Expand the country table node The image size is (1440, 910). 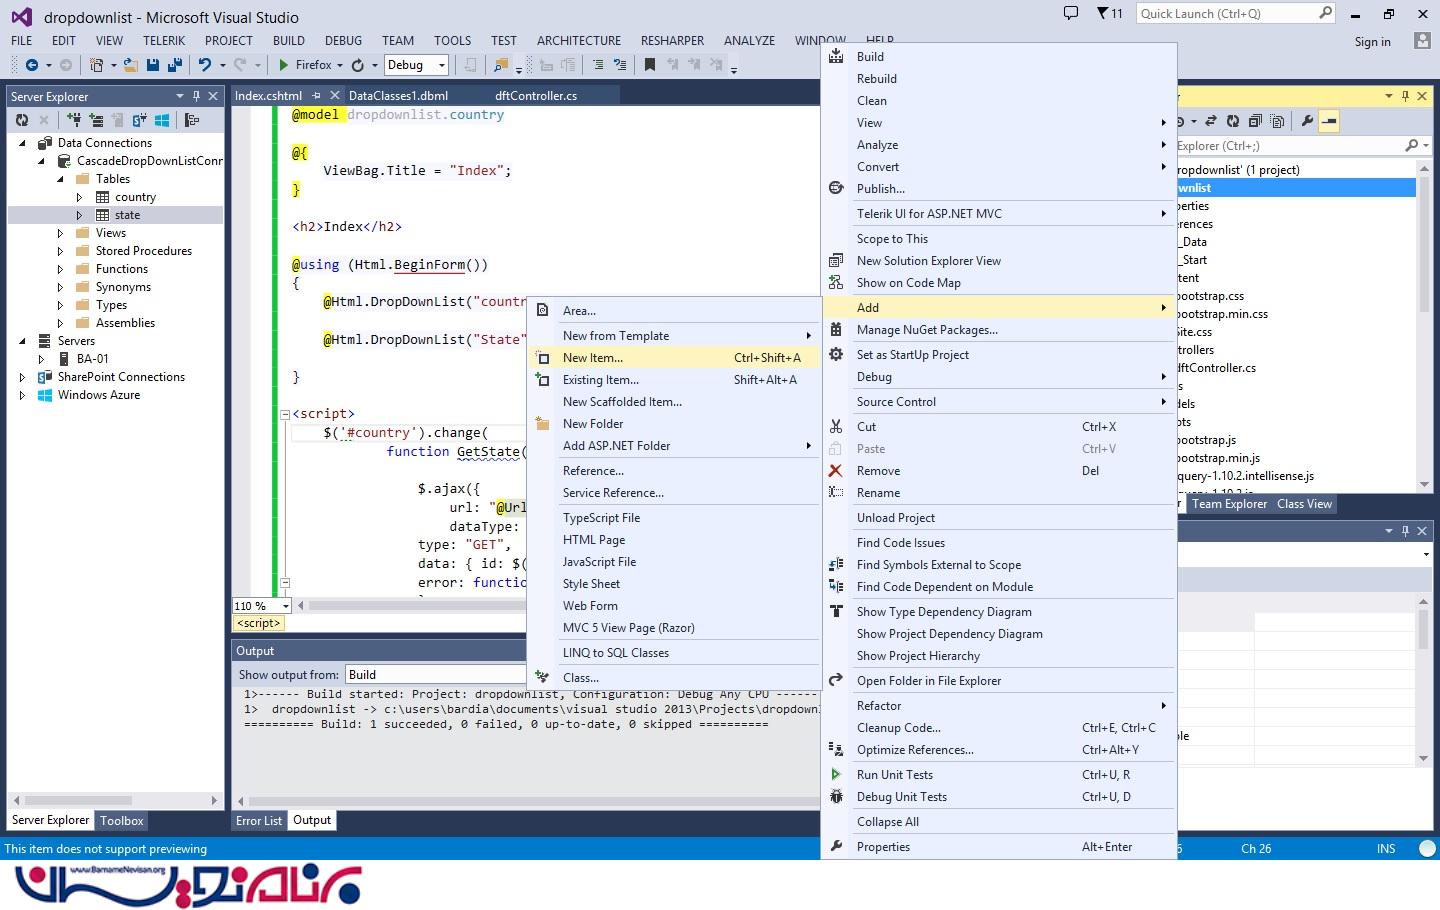[80, 197]
